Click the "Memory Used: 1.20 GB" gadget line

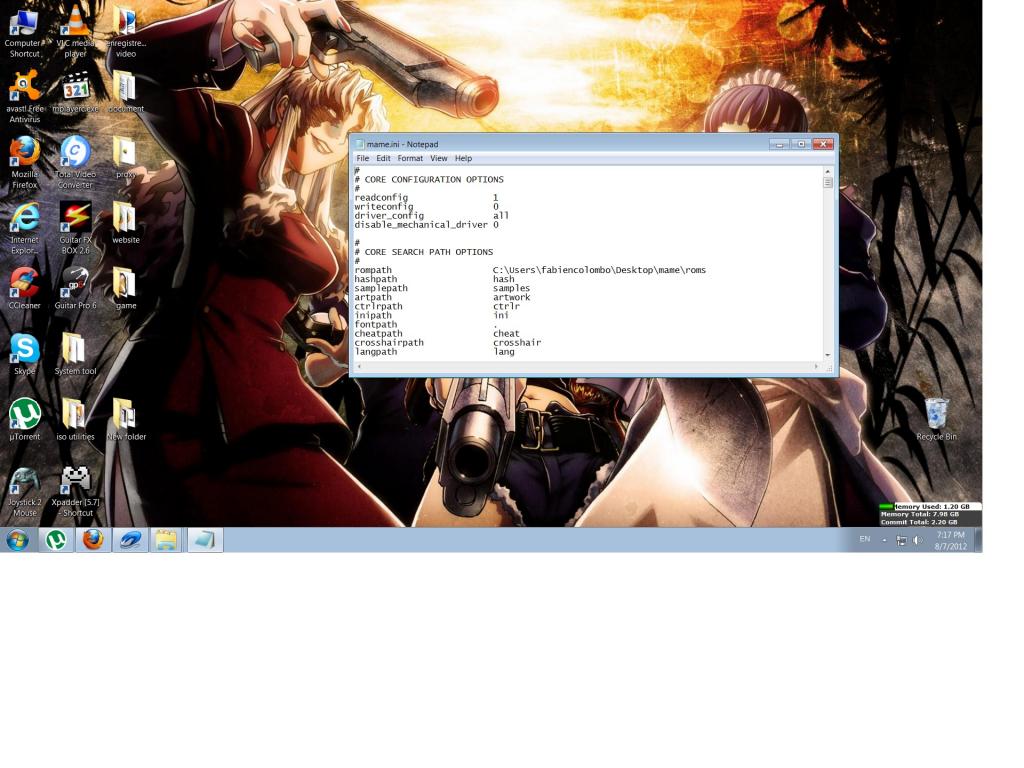click(x=932, y=506)
